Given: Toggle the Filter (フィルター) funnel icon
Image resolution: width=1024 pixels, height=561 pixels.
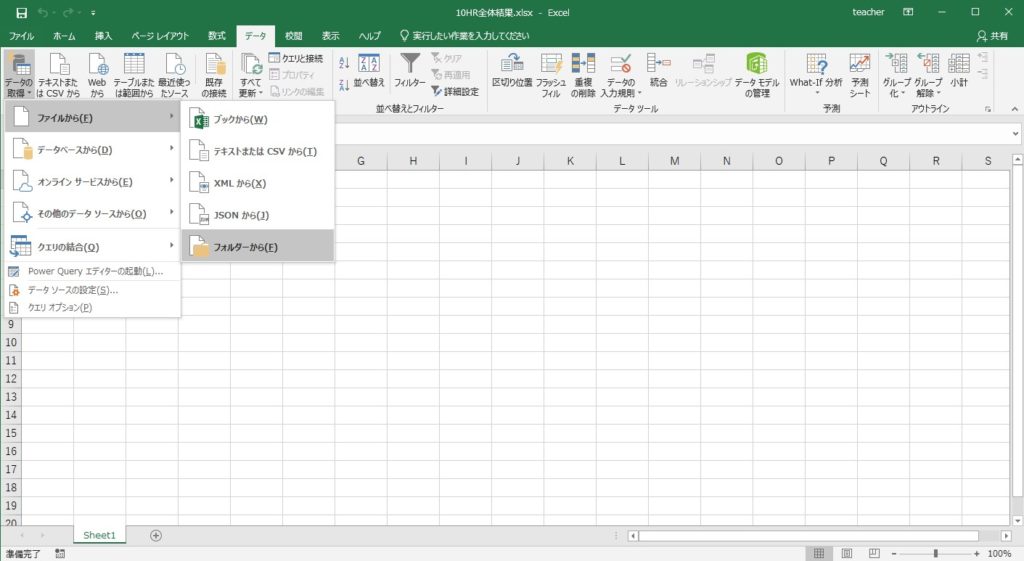Looking at the screenshot, I should 409,71.
